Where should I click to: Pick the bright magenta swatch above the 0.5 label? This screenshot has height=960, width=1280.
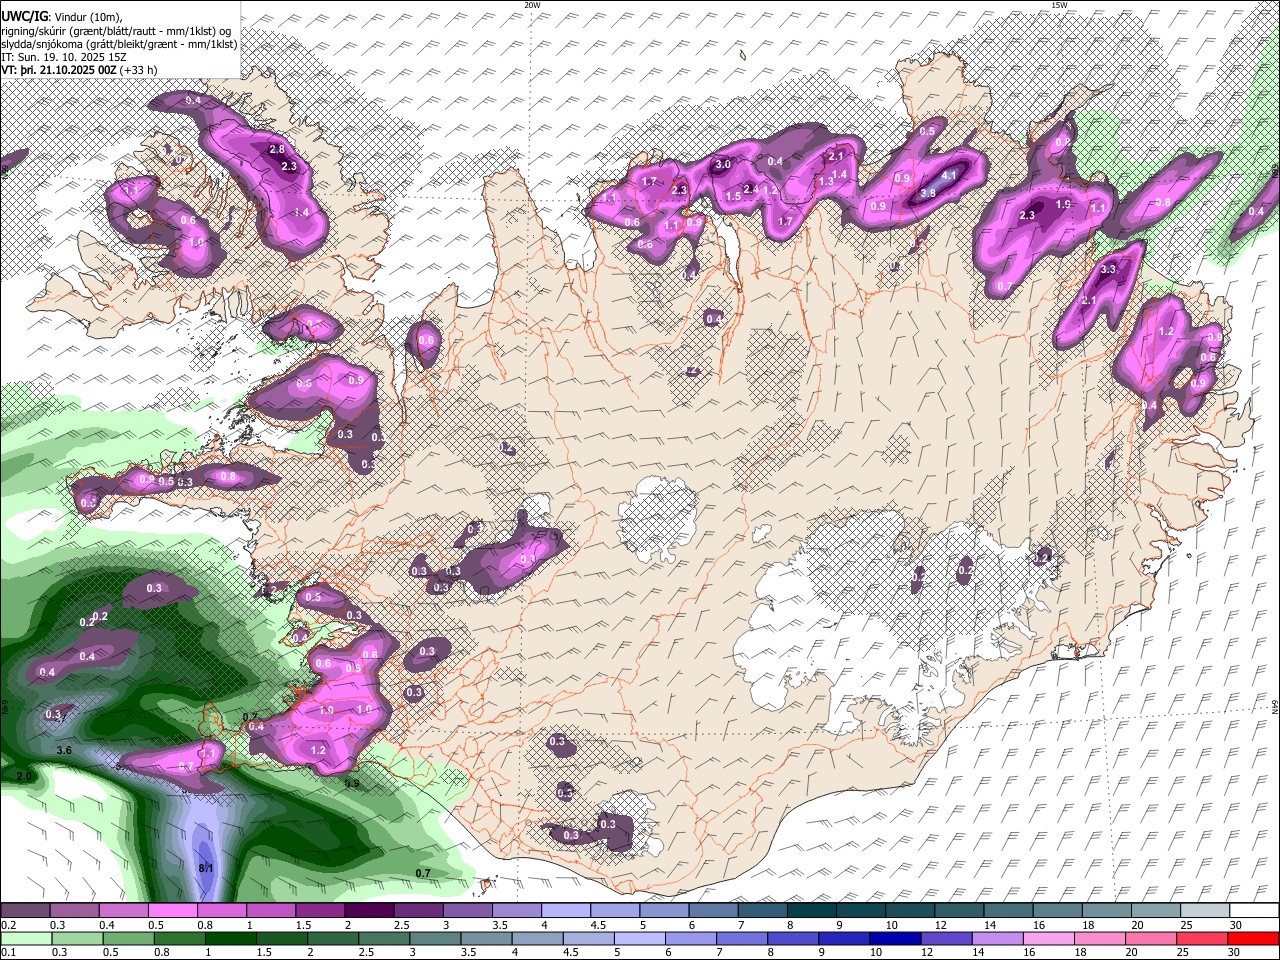coord(172,910)
